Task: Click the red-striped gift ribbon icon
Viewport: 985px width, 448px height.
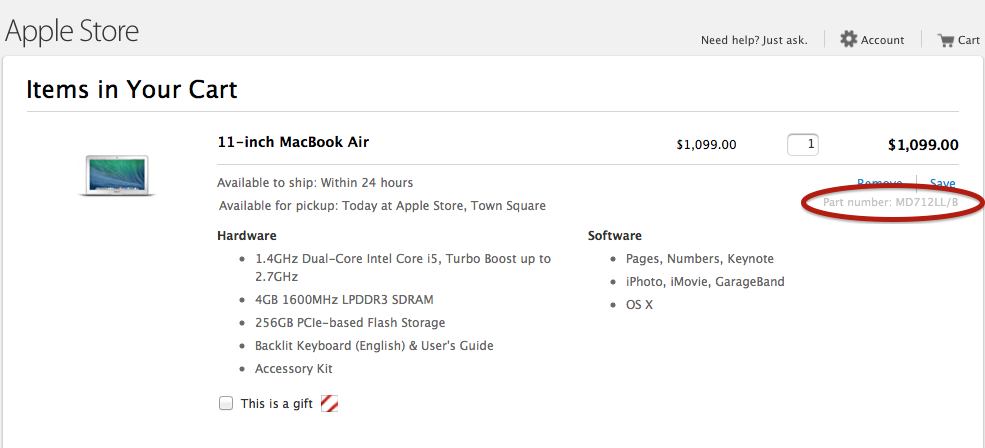Action: 329,403
